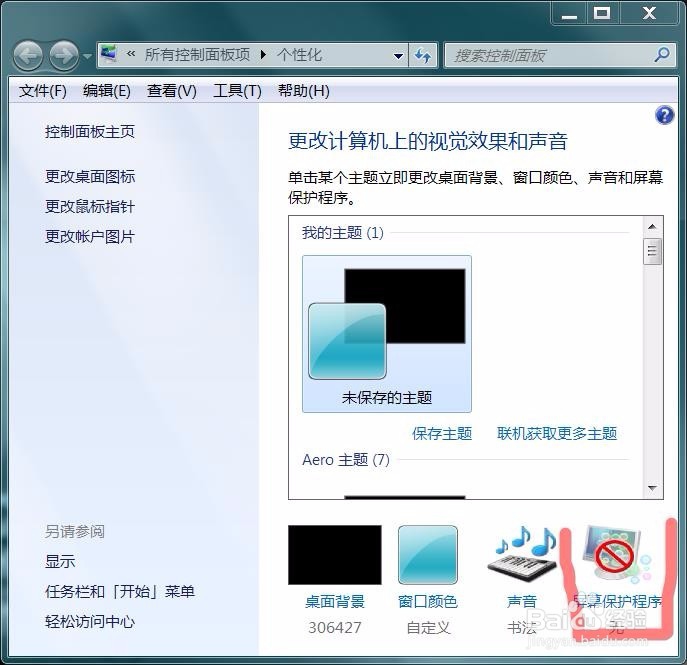Refresh the page with the refresh icon
Screen dimensions: 687x665
(423, 56)
